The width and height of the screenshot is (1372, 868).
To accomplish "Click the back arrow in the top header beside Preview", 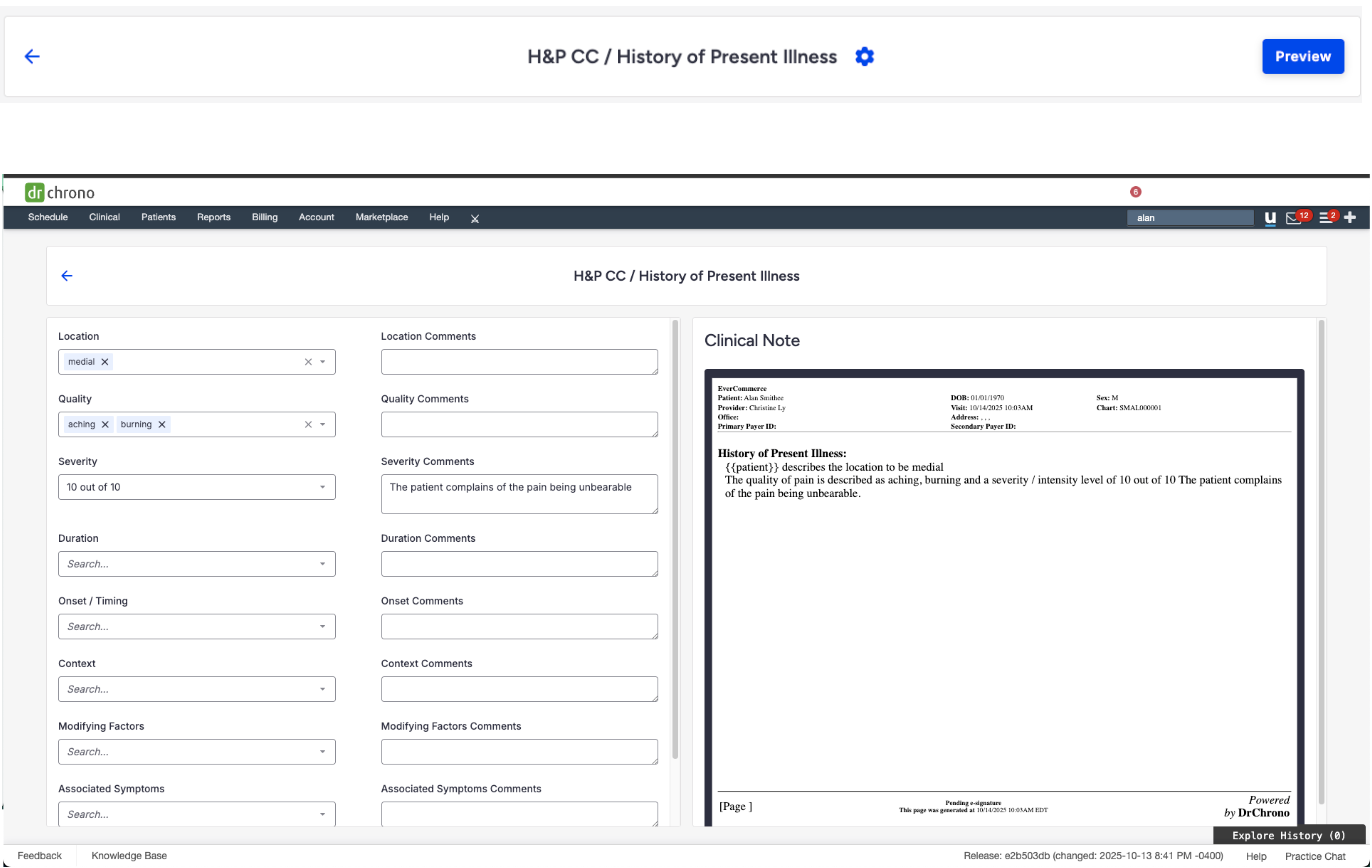I will point(32,57).
